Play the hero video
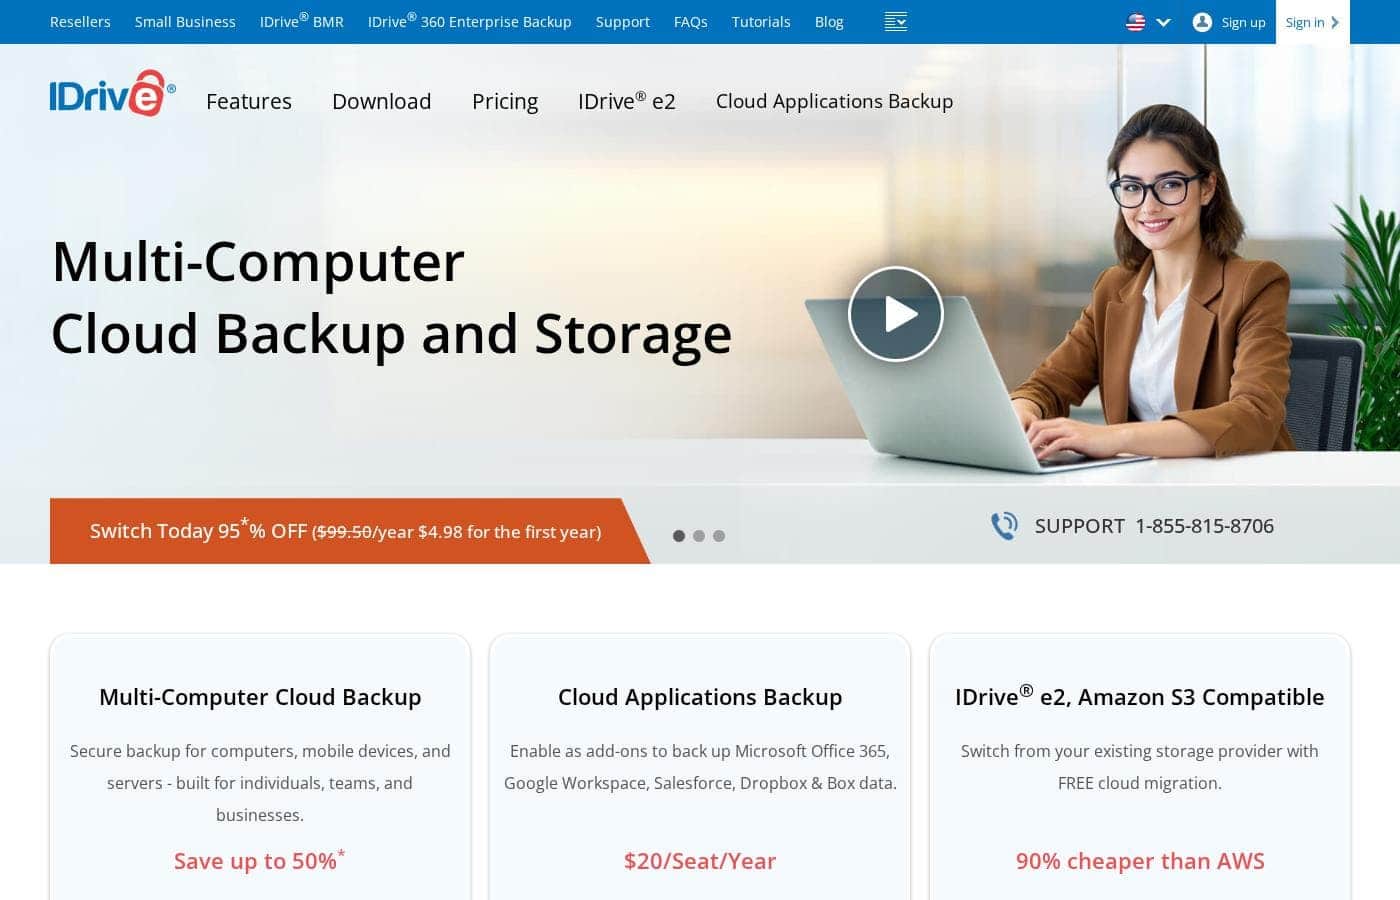The image size is (1400, 900). (x=895, y=314)
